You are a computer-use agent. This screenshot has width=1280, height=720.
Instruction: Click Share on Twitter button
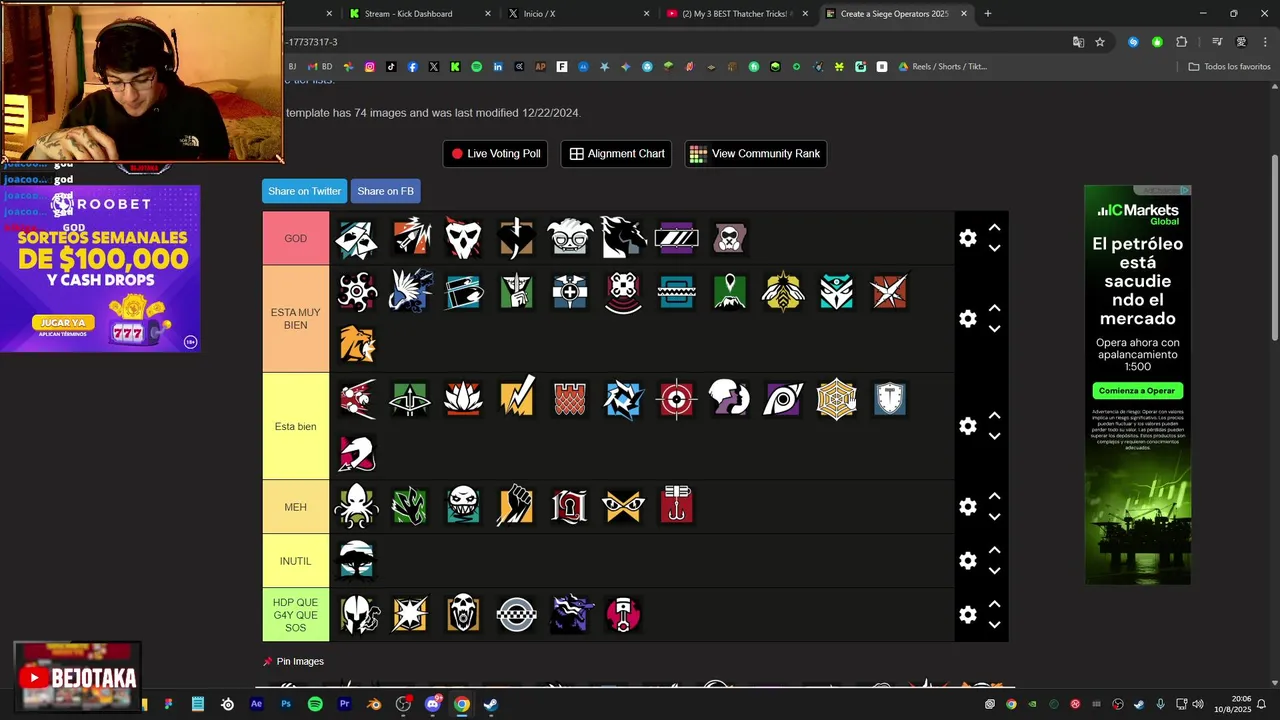click(304, 191)
